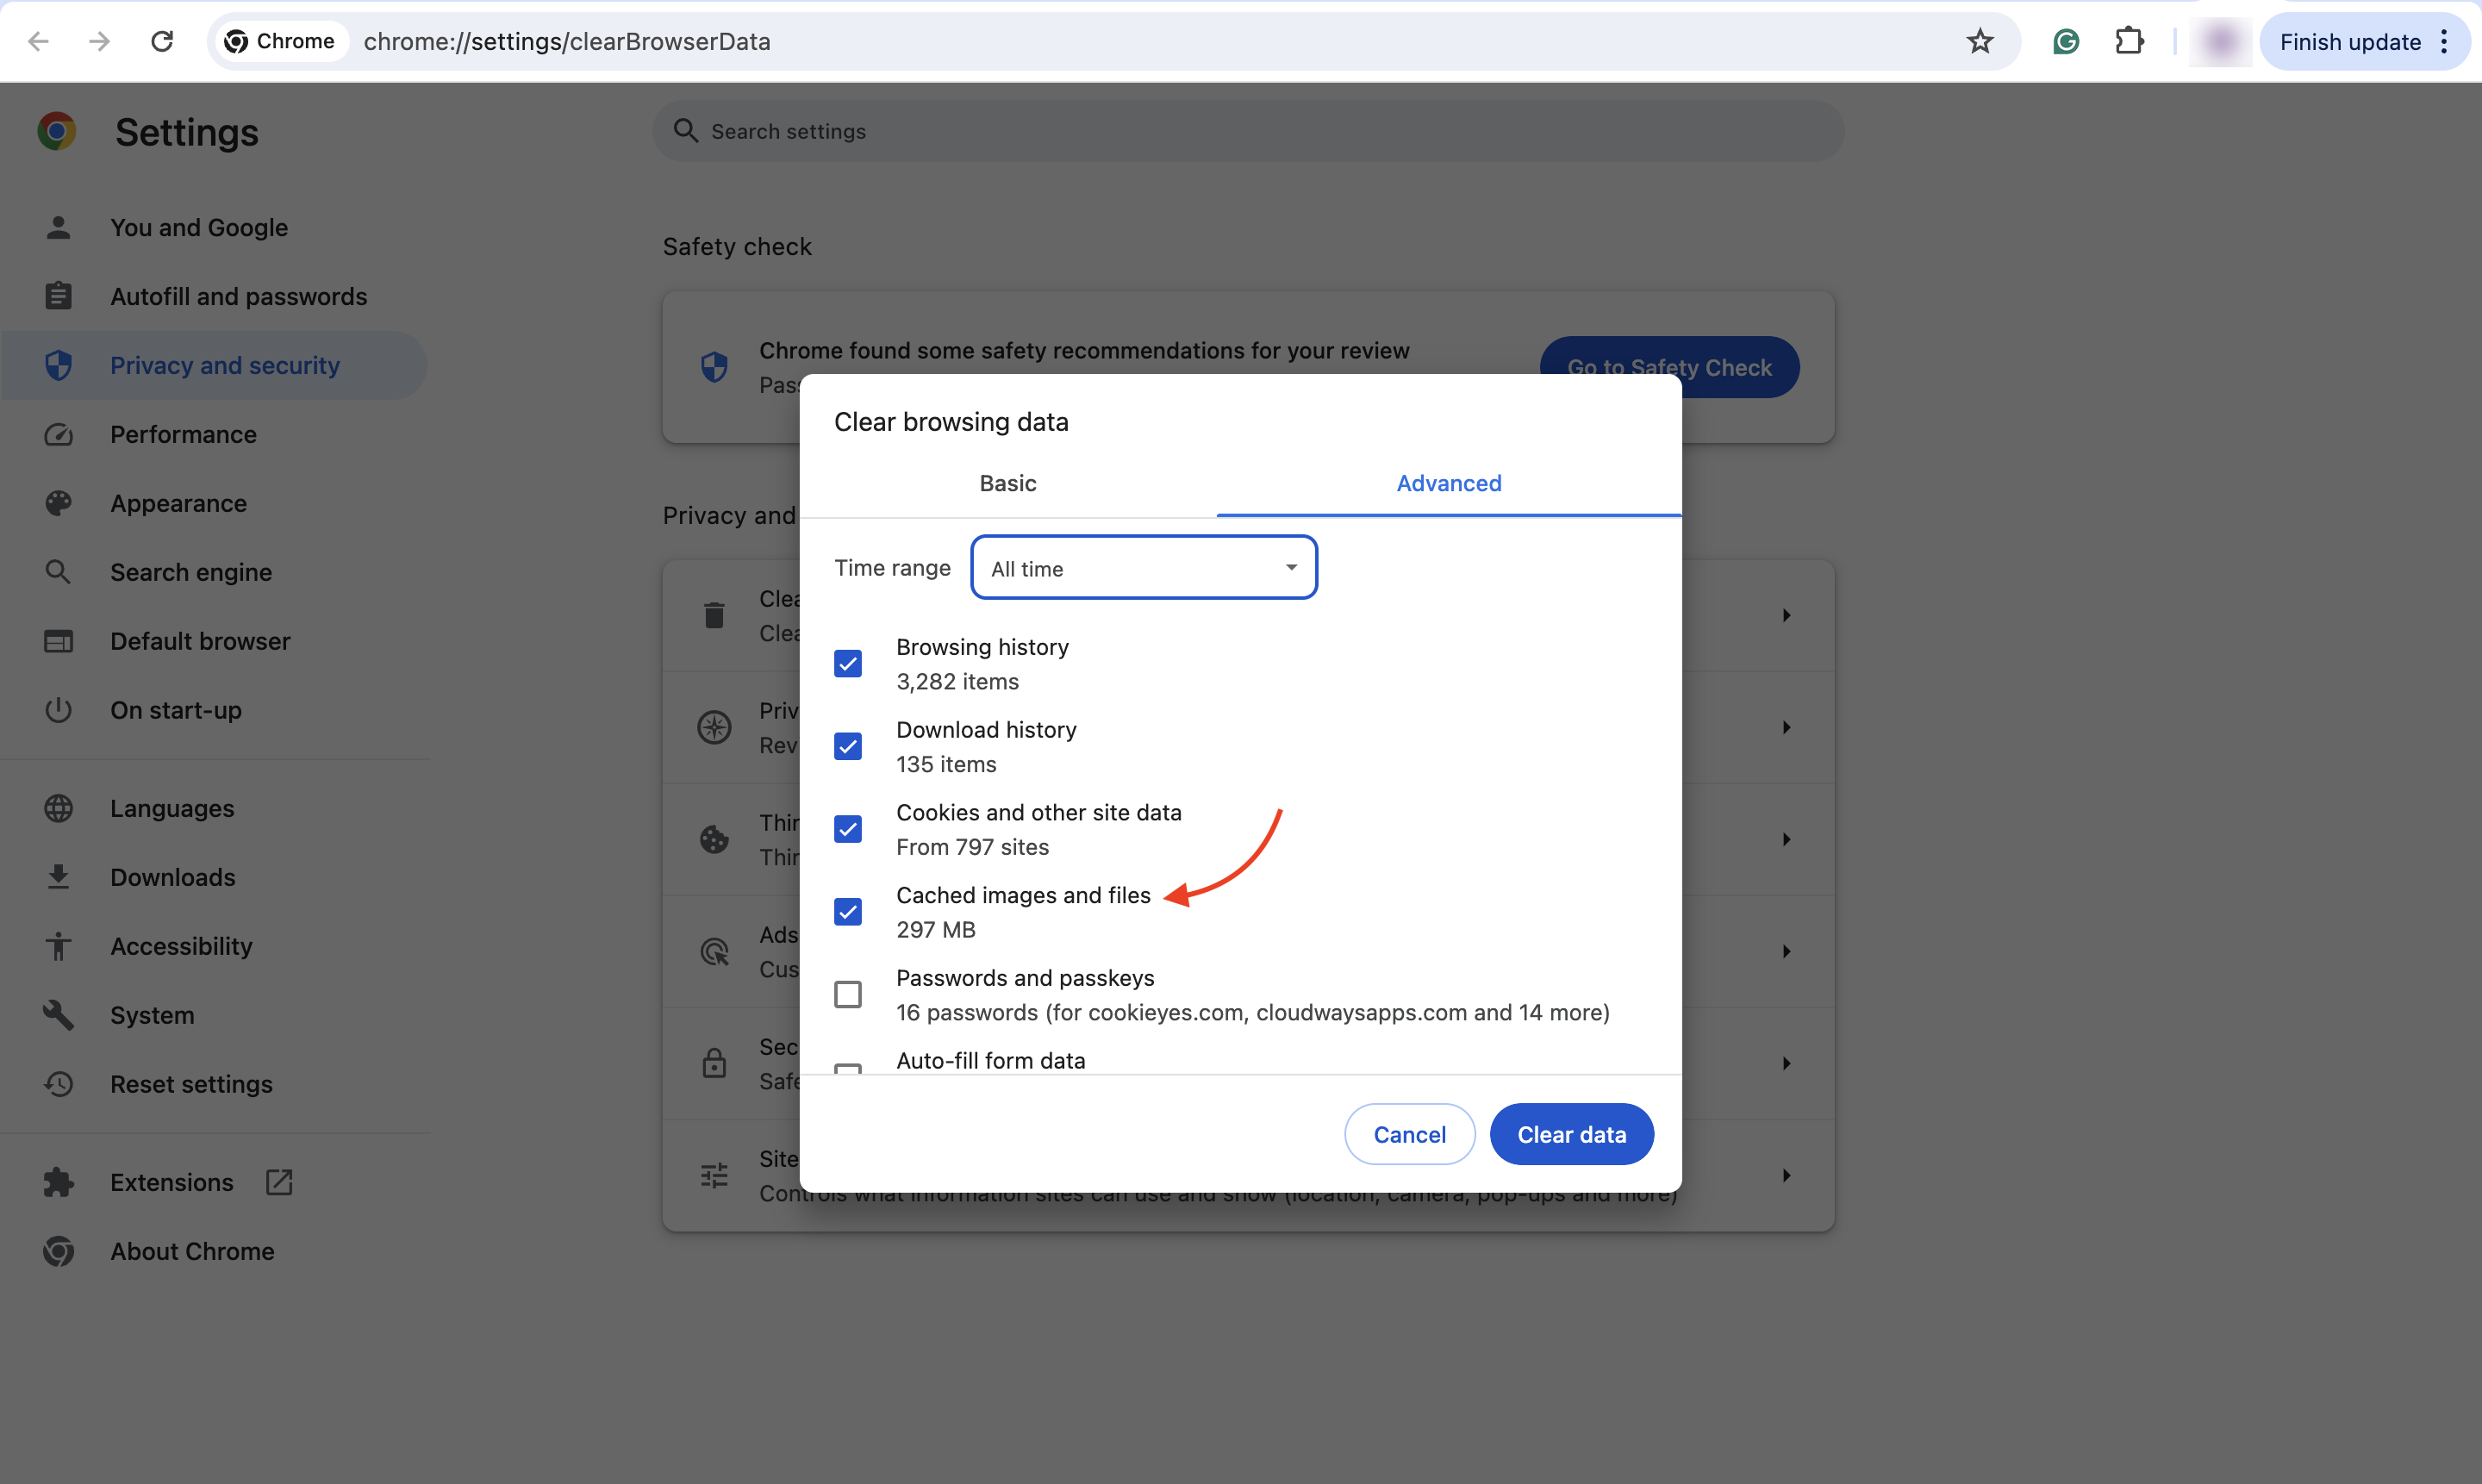Click the Cancel button

[1409, 1134]
